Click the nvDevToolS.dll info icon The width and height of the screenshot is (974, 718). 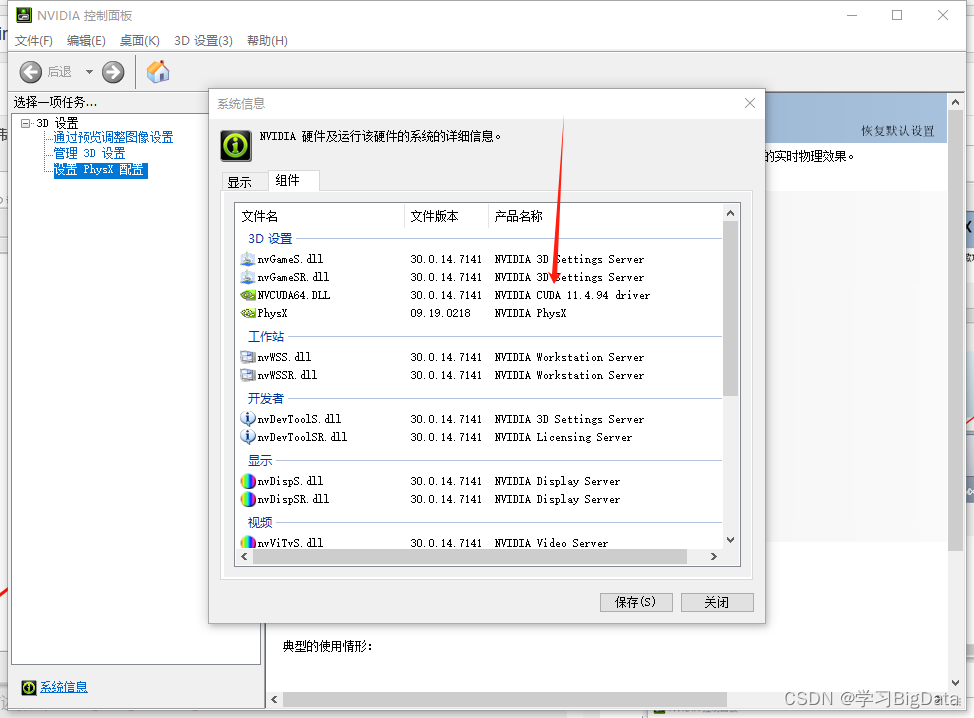(x=247, y=419)
